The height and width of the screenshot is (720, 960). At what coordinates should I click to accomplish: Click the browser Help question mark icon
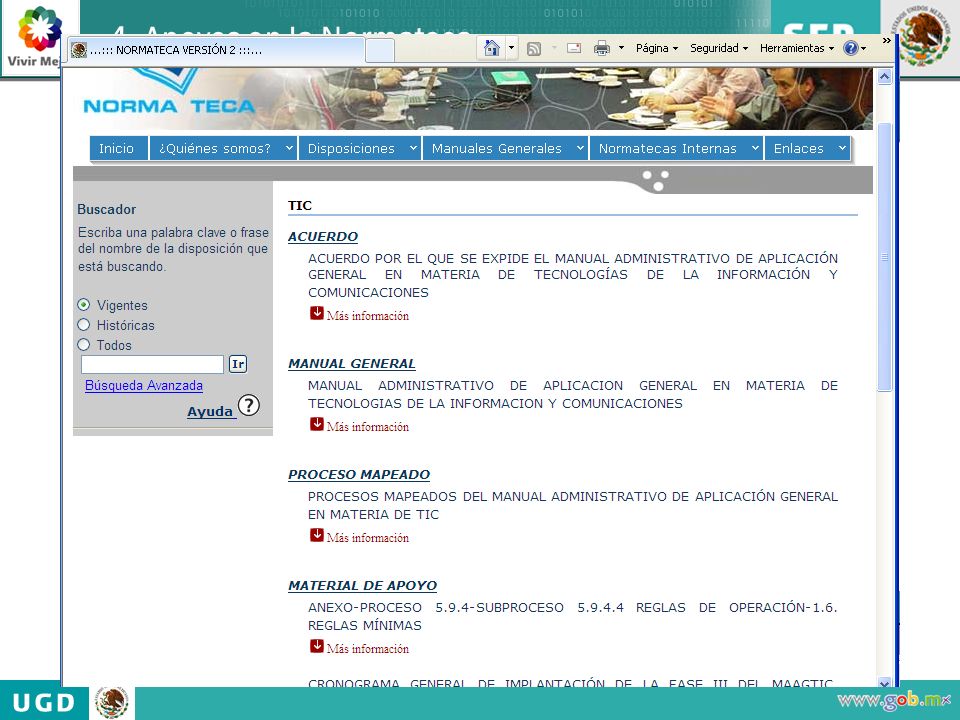coord(850,48)
